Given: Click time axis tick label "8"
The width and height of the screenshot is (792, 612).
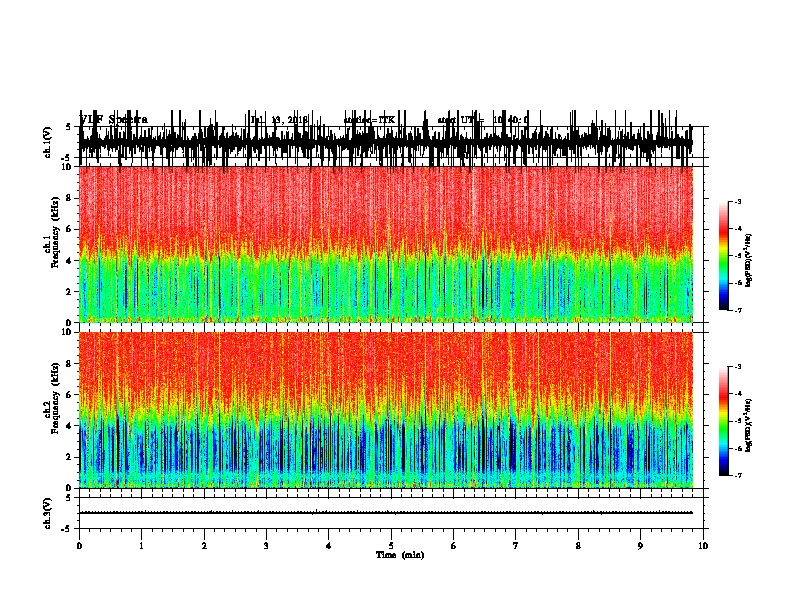Looking at the screenshot, I should coord(578,545).
